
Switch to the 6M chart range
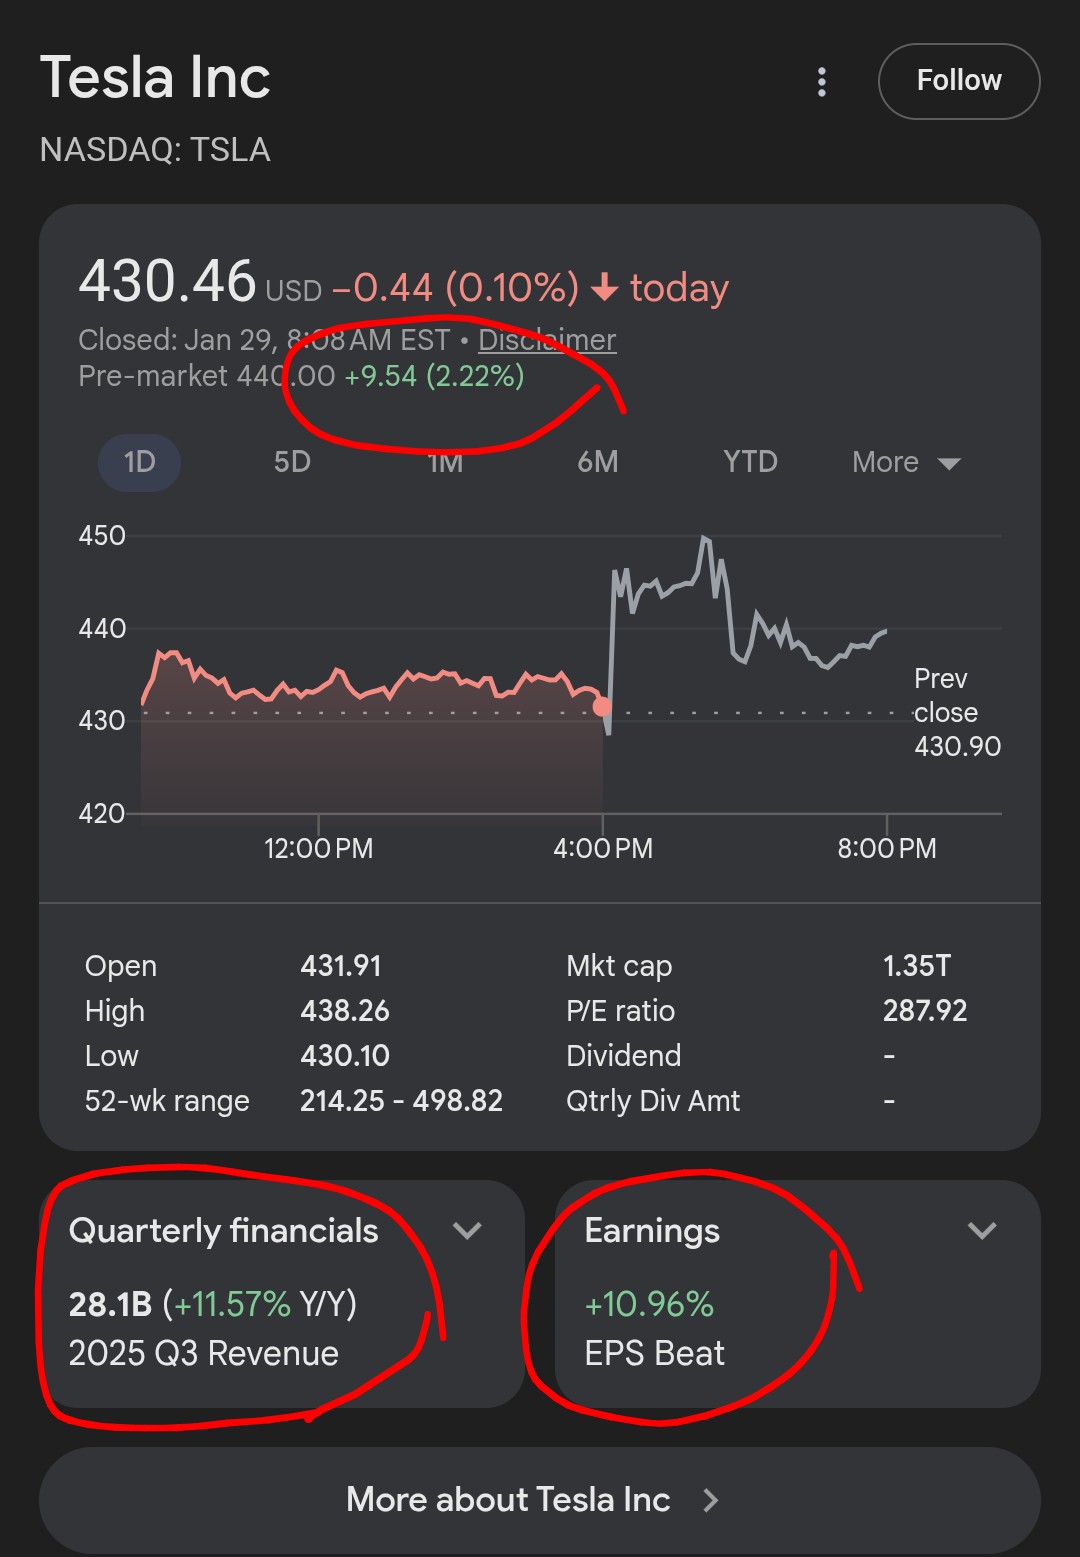tap(597, 462)
